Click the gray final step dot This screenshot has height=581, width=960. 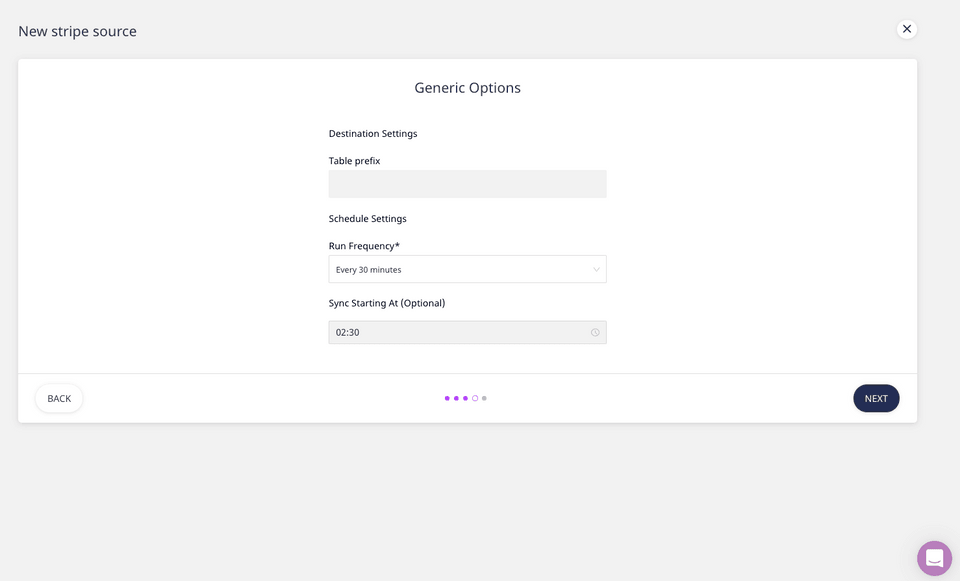pyautogui.click(x=485, y=397)
